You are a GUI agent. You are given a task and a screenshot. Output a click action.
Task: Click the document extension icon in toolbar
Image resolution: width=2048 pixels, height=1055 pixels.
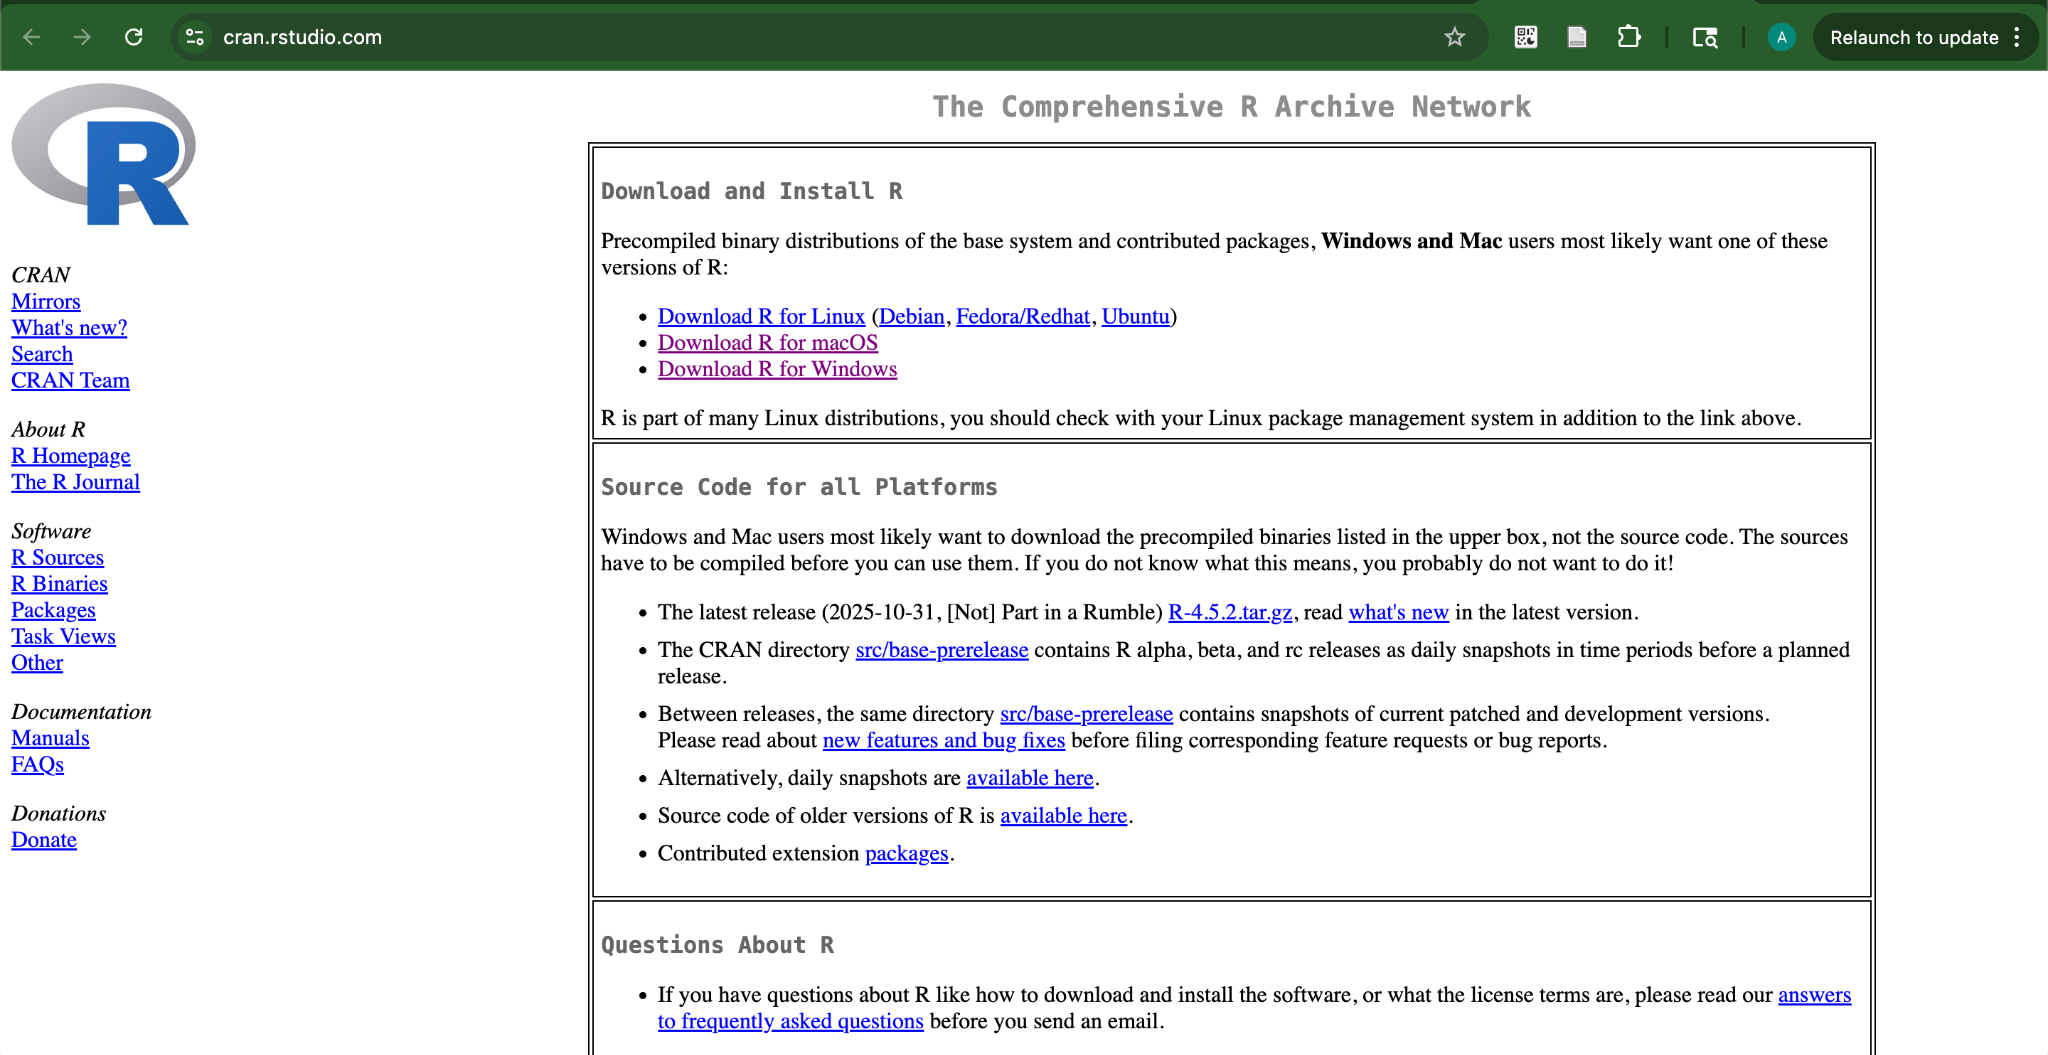click(x=1577, y=37)
